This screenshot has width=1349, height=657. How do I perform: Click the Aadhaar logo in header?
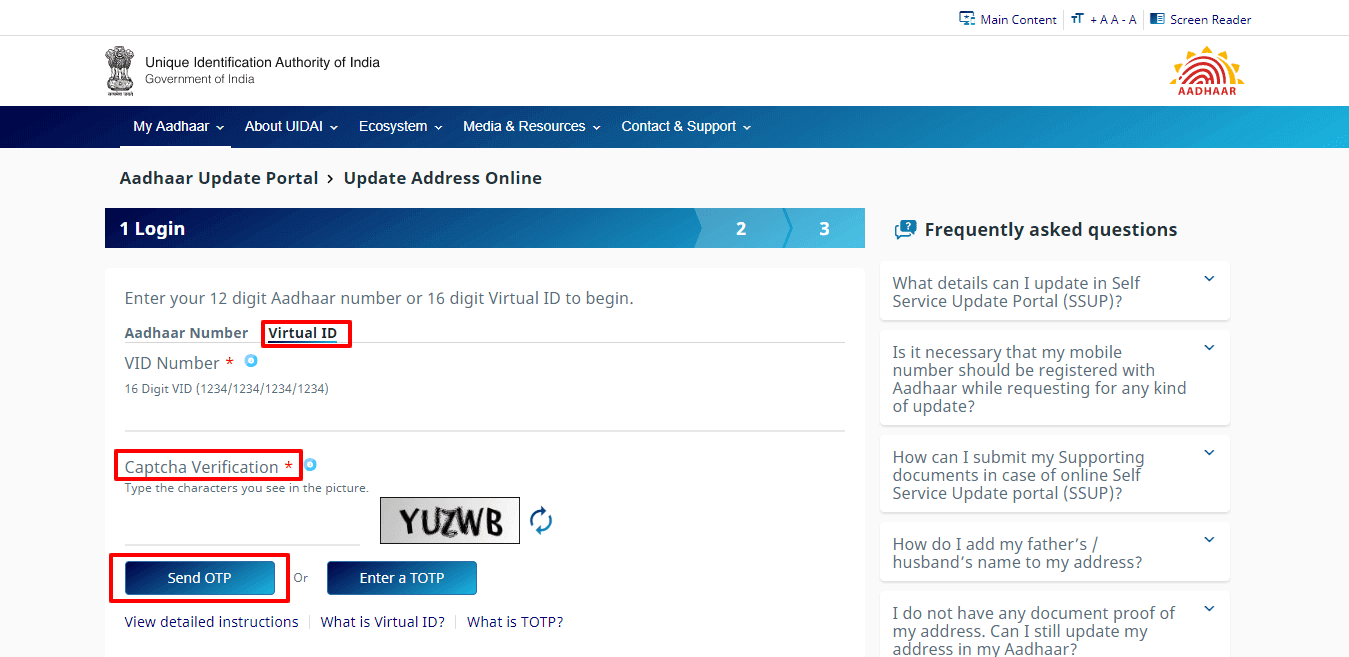coord(1206,71)
